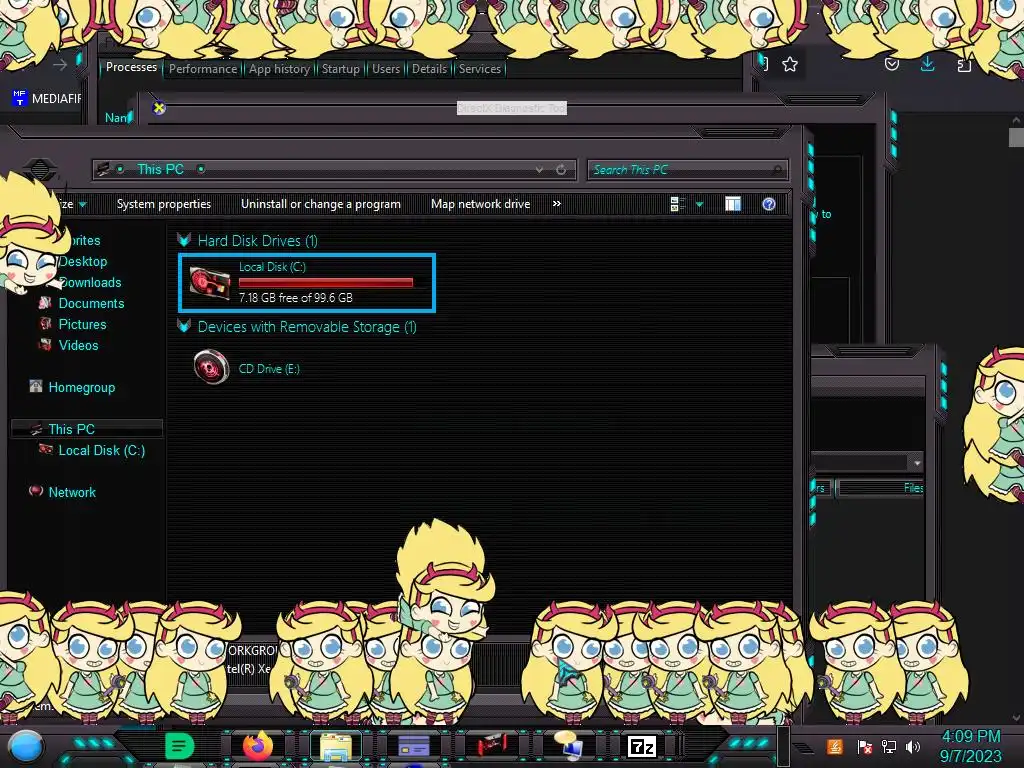
Task: Open the Services tab in Task Manager
Action: [x=479, y=69]
